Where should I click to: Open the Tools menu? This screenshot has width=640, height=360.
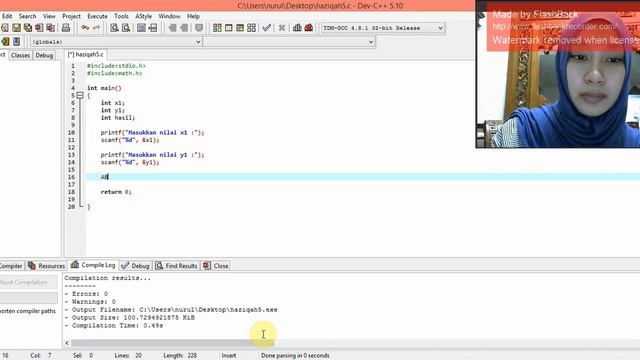click(121, 16)
